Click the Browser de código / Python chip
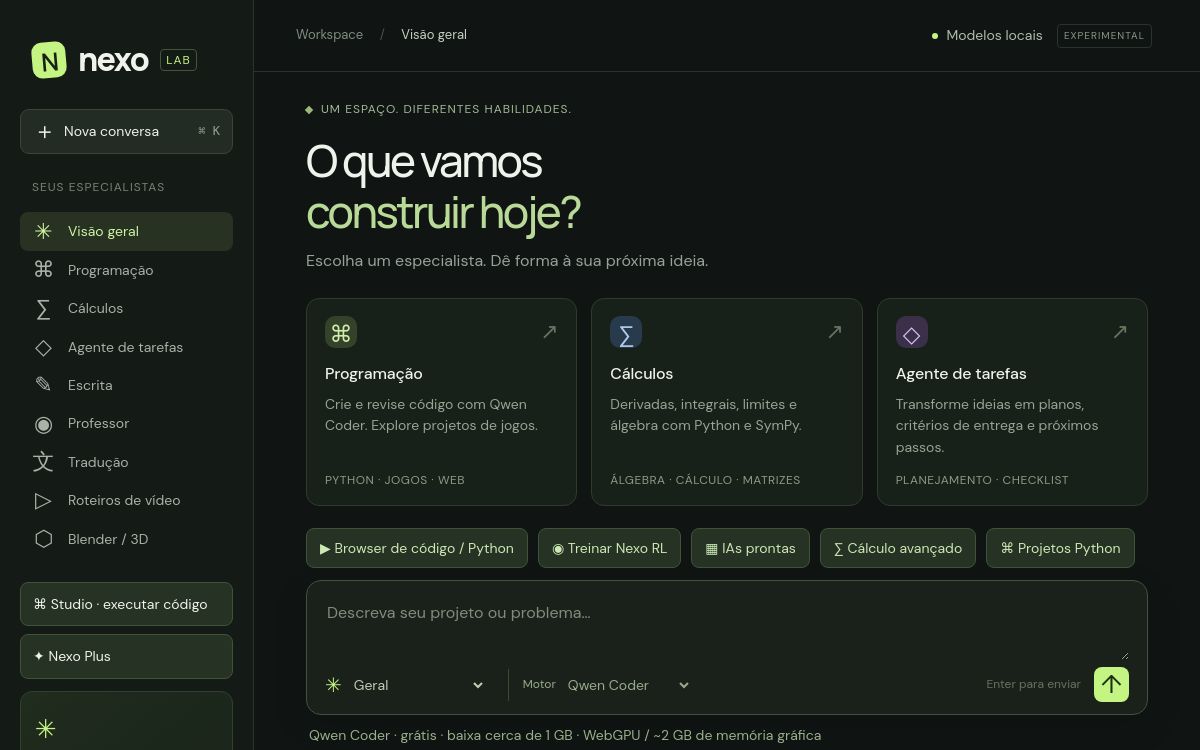Viewport: 1200px width, 750px height. pos(417,548)
